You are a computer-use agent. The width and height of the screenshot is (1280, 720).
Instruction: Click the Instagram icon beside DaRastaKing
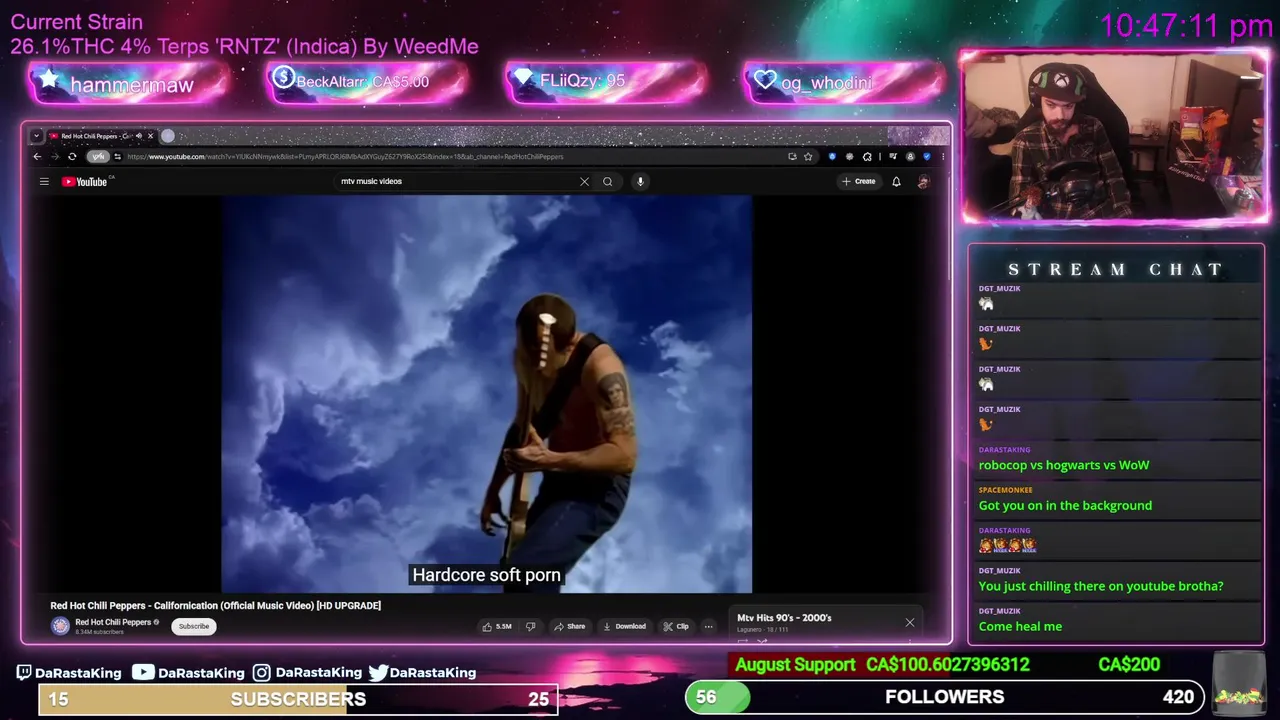tap(262, 672)
